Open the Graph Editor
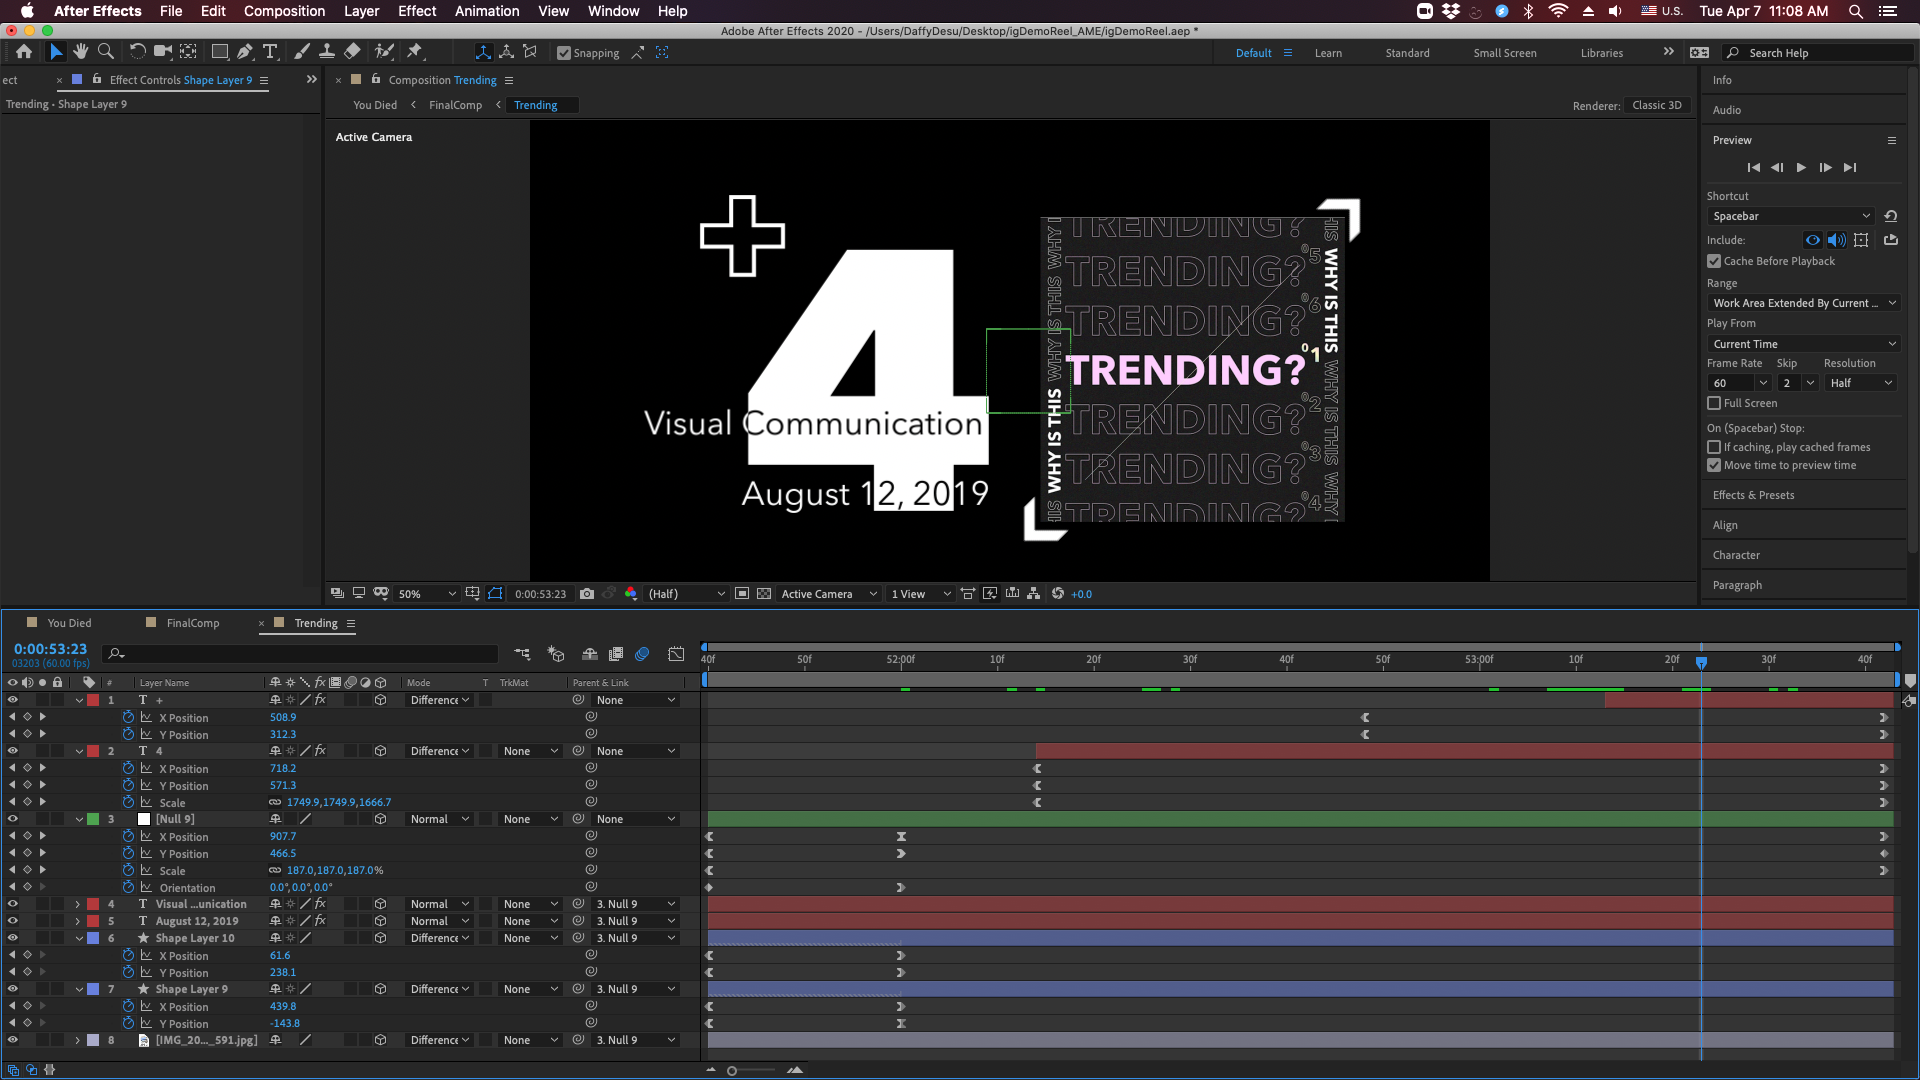 coord(676,654)
